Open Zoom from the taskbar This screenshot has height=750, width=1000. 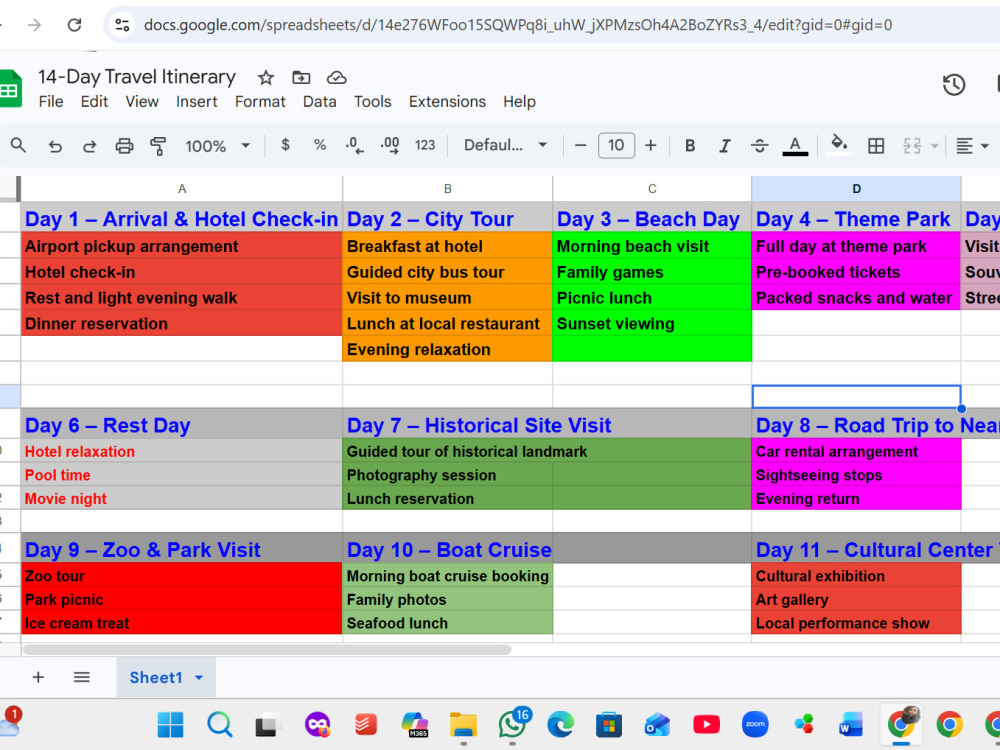[x=755, y=725]
